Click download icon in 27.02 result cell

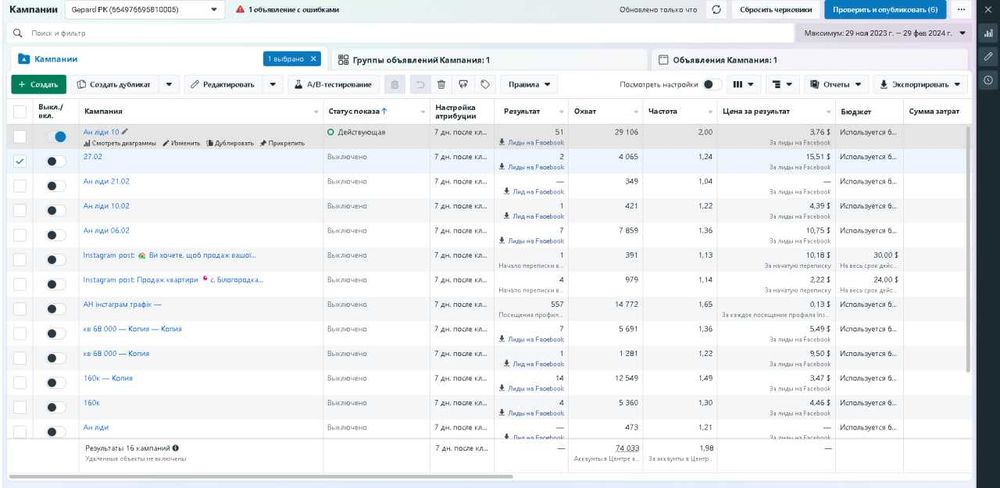502,167
